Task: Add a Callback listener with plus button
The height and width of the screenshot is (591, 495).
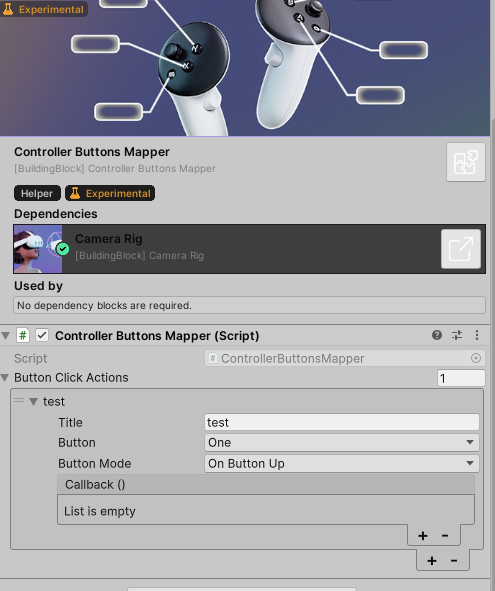Action: click(423, 536)
